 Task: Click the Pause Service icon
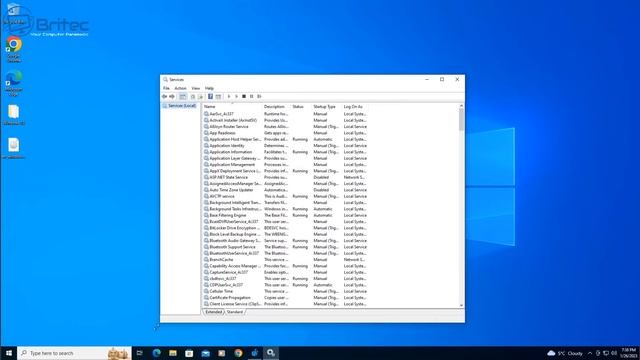251,97
